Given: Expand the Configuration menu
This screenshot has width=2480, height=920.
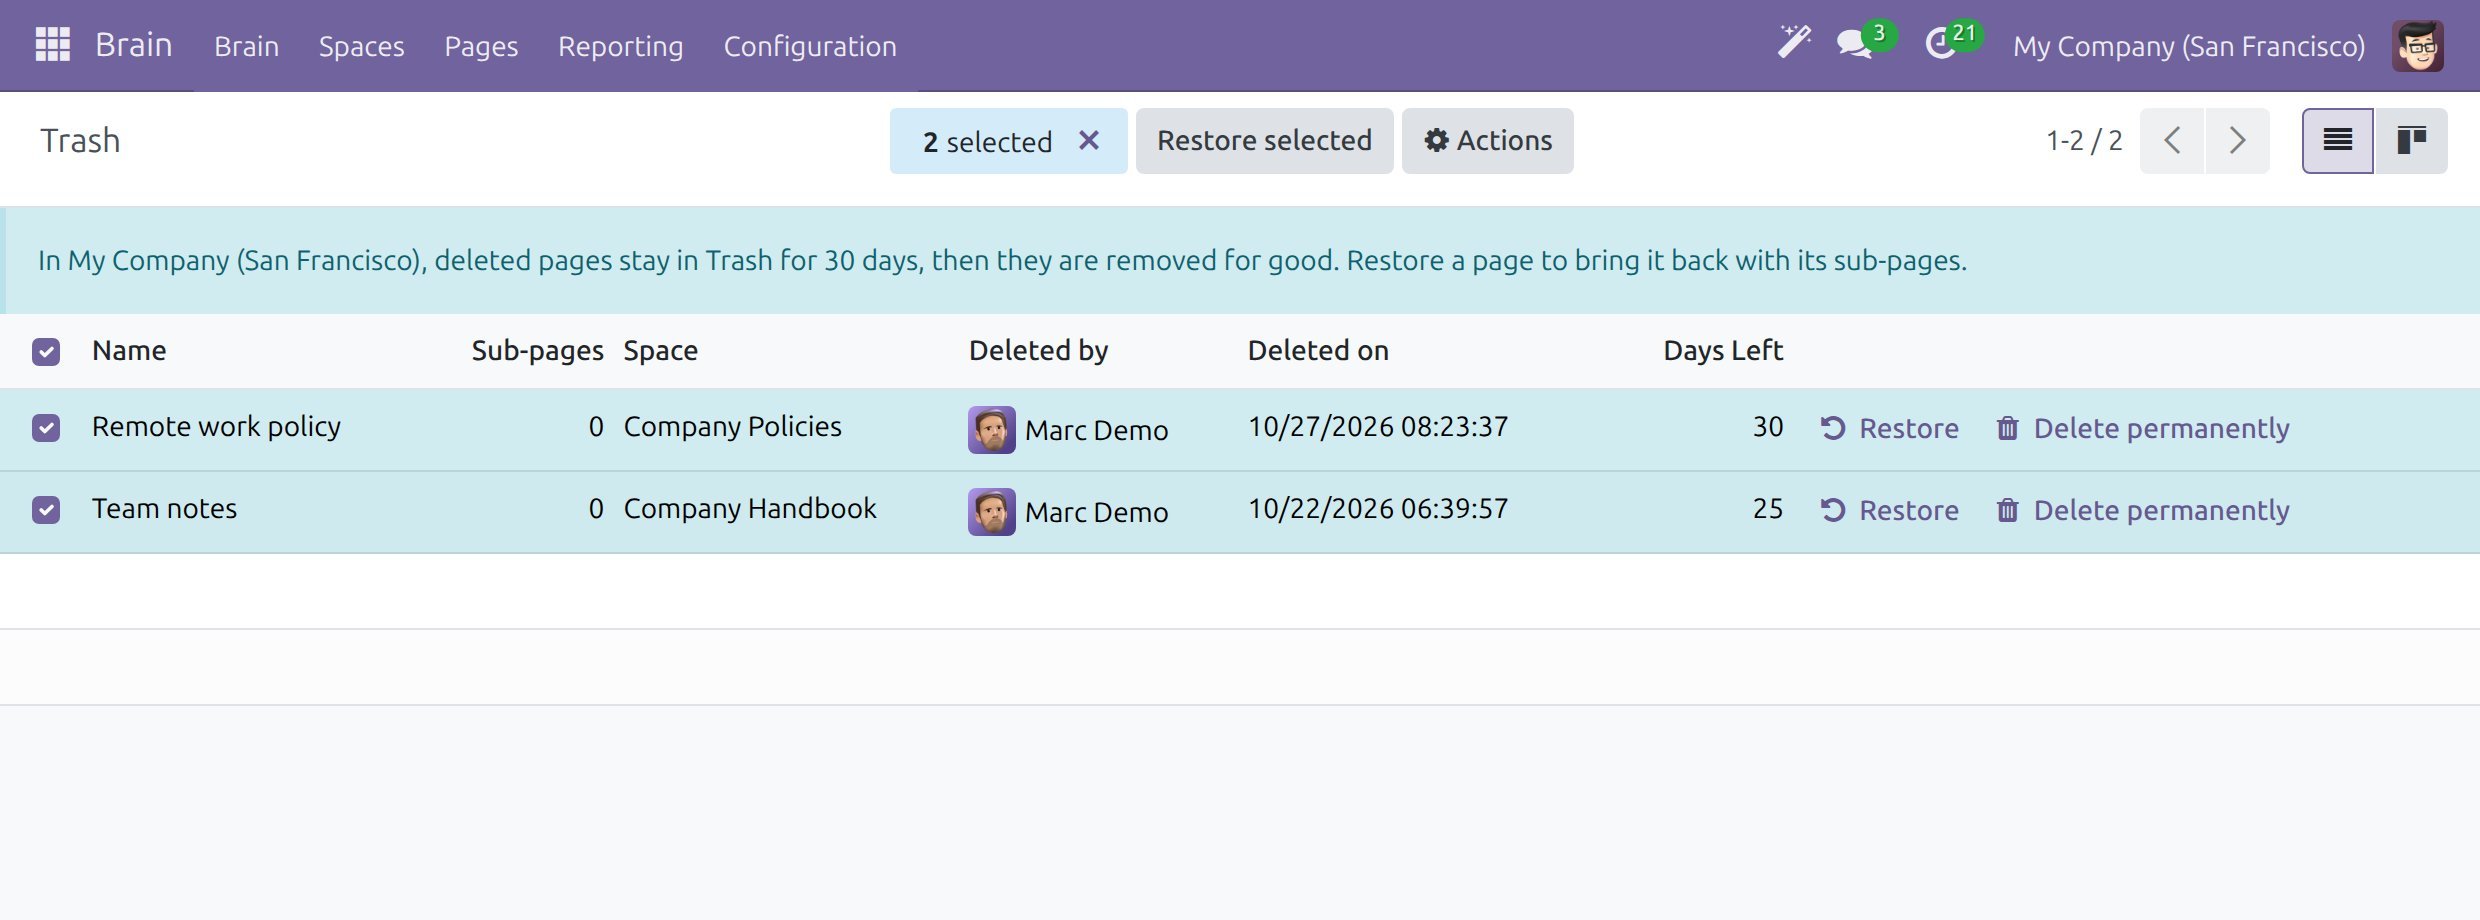Looking at the screenshot, I should [x=810, y=46].
